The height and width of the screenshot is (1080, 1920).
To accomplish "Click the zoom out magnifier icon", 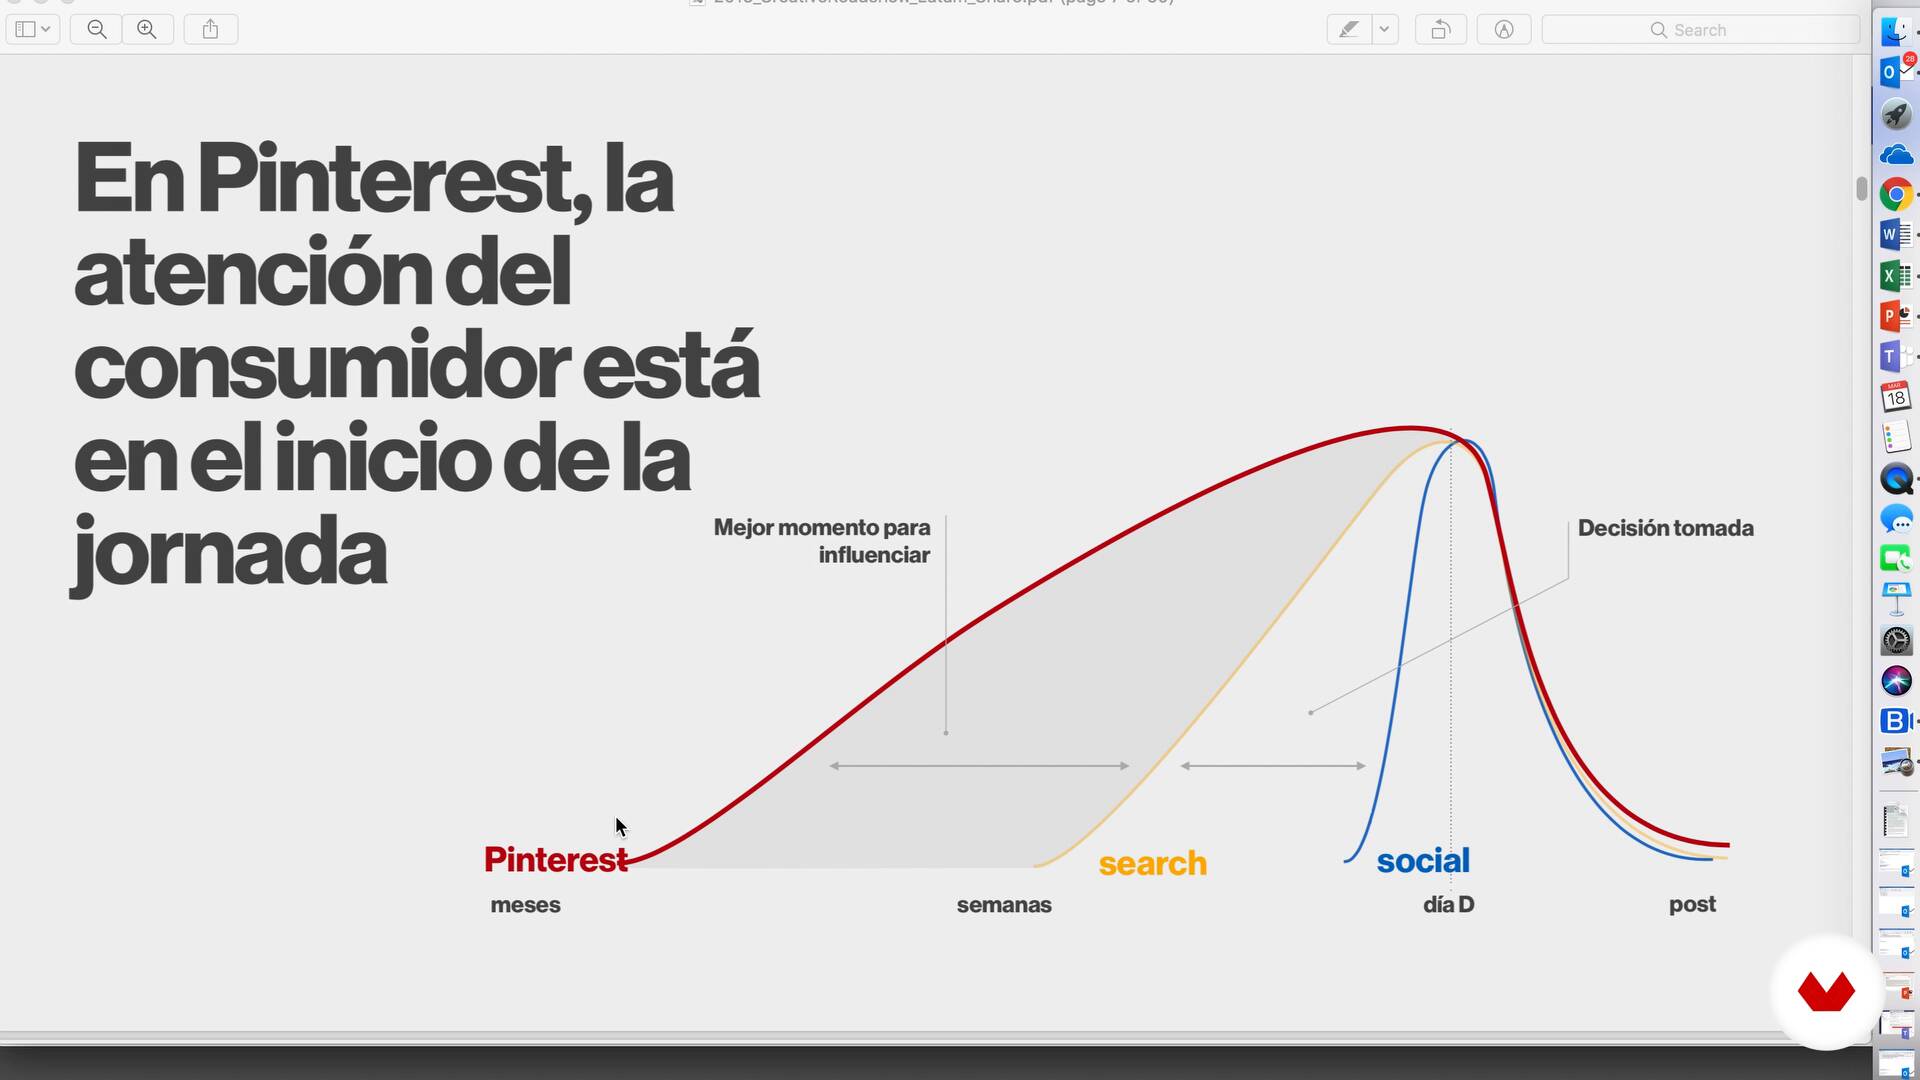I will point(97,29).
